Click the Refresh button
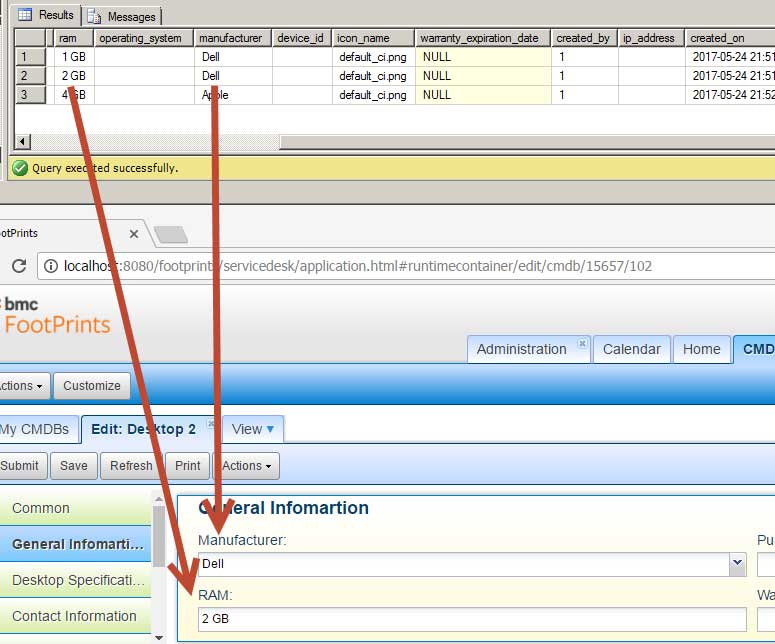 (x=131, y=466)
